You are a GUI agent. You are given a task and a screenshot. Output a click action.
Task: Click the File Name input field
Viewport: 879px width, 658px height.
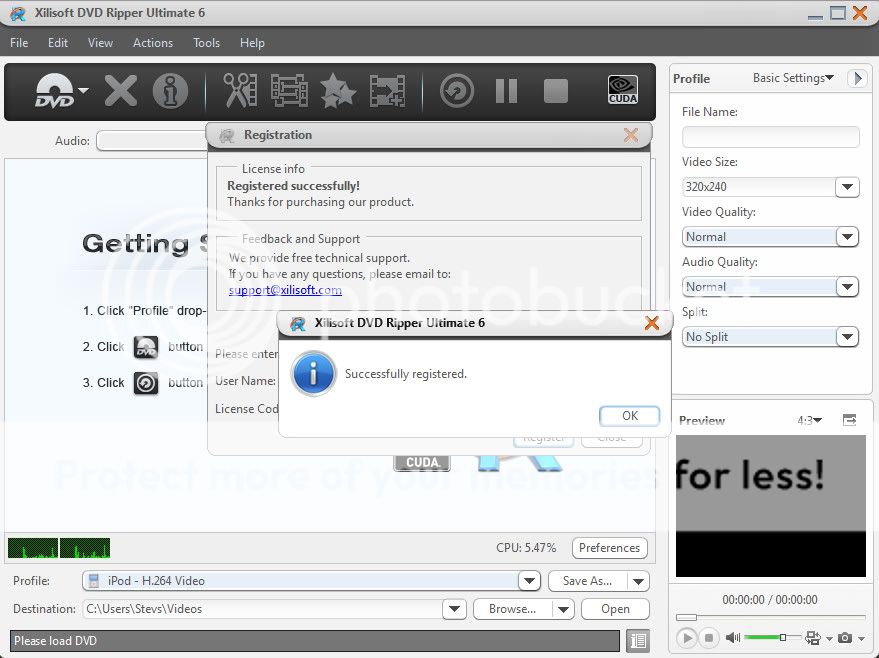click(770, 137)
